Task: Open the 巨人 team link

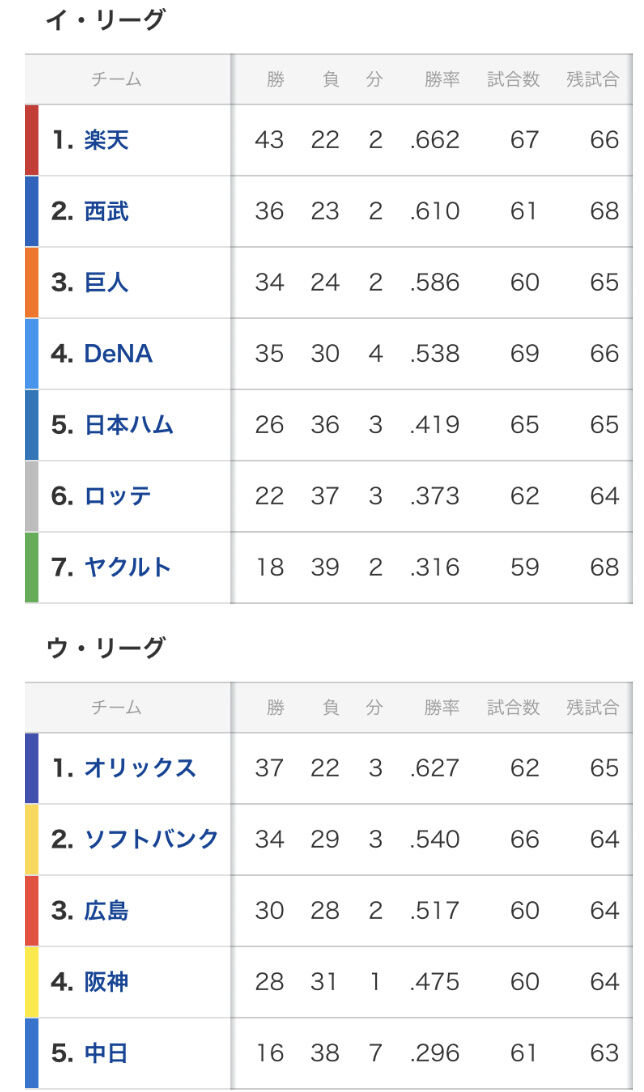Action: 106,282
